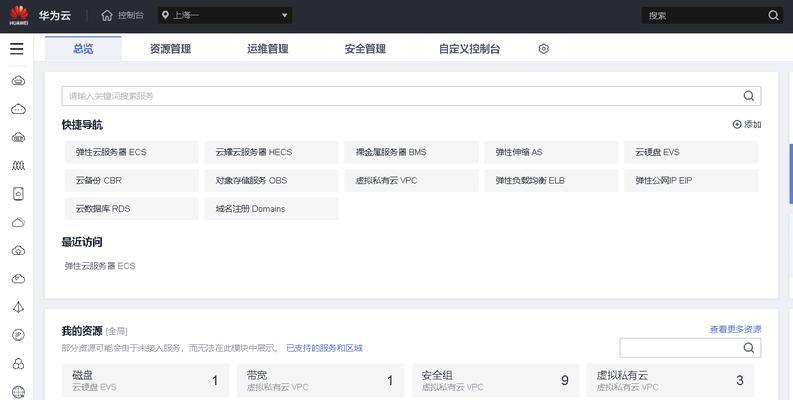Click the round document-lines sidebar icon

pos(18,335)
